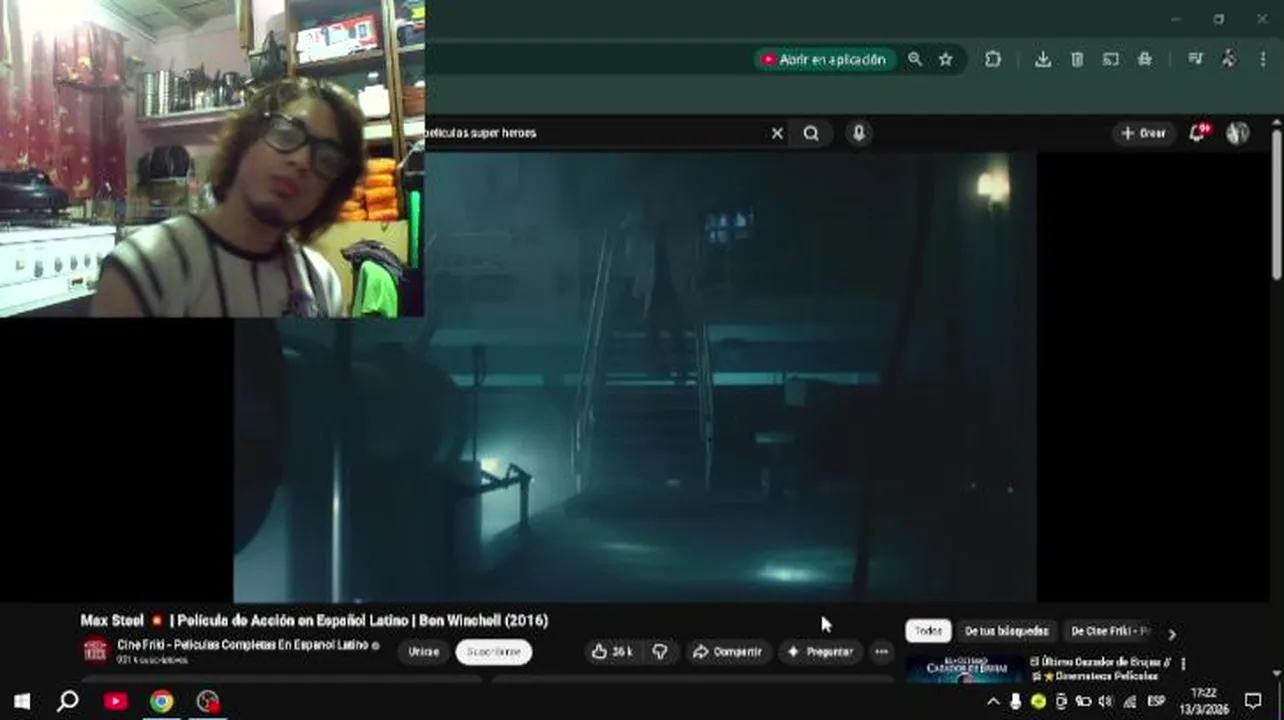Viewport: 1284px width, 720px height.
Task: Start voice search with the microphone icon
Action: click(858, 133)
